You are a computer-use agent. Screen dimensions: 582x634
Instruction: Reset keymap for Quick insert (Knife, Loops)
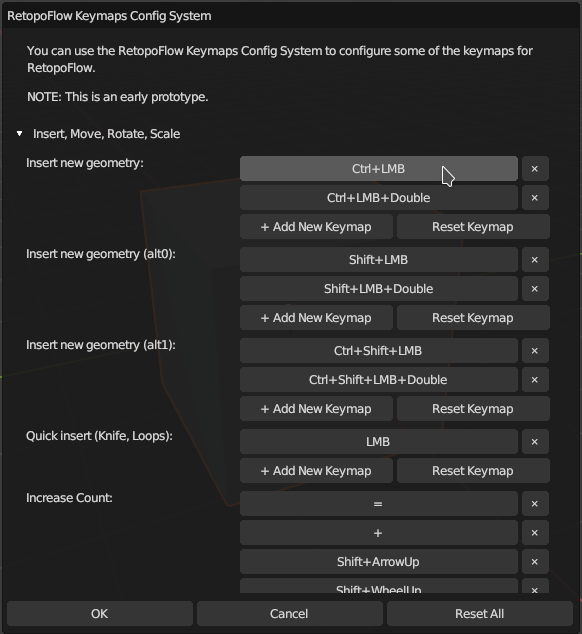[x=473, y=471]
